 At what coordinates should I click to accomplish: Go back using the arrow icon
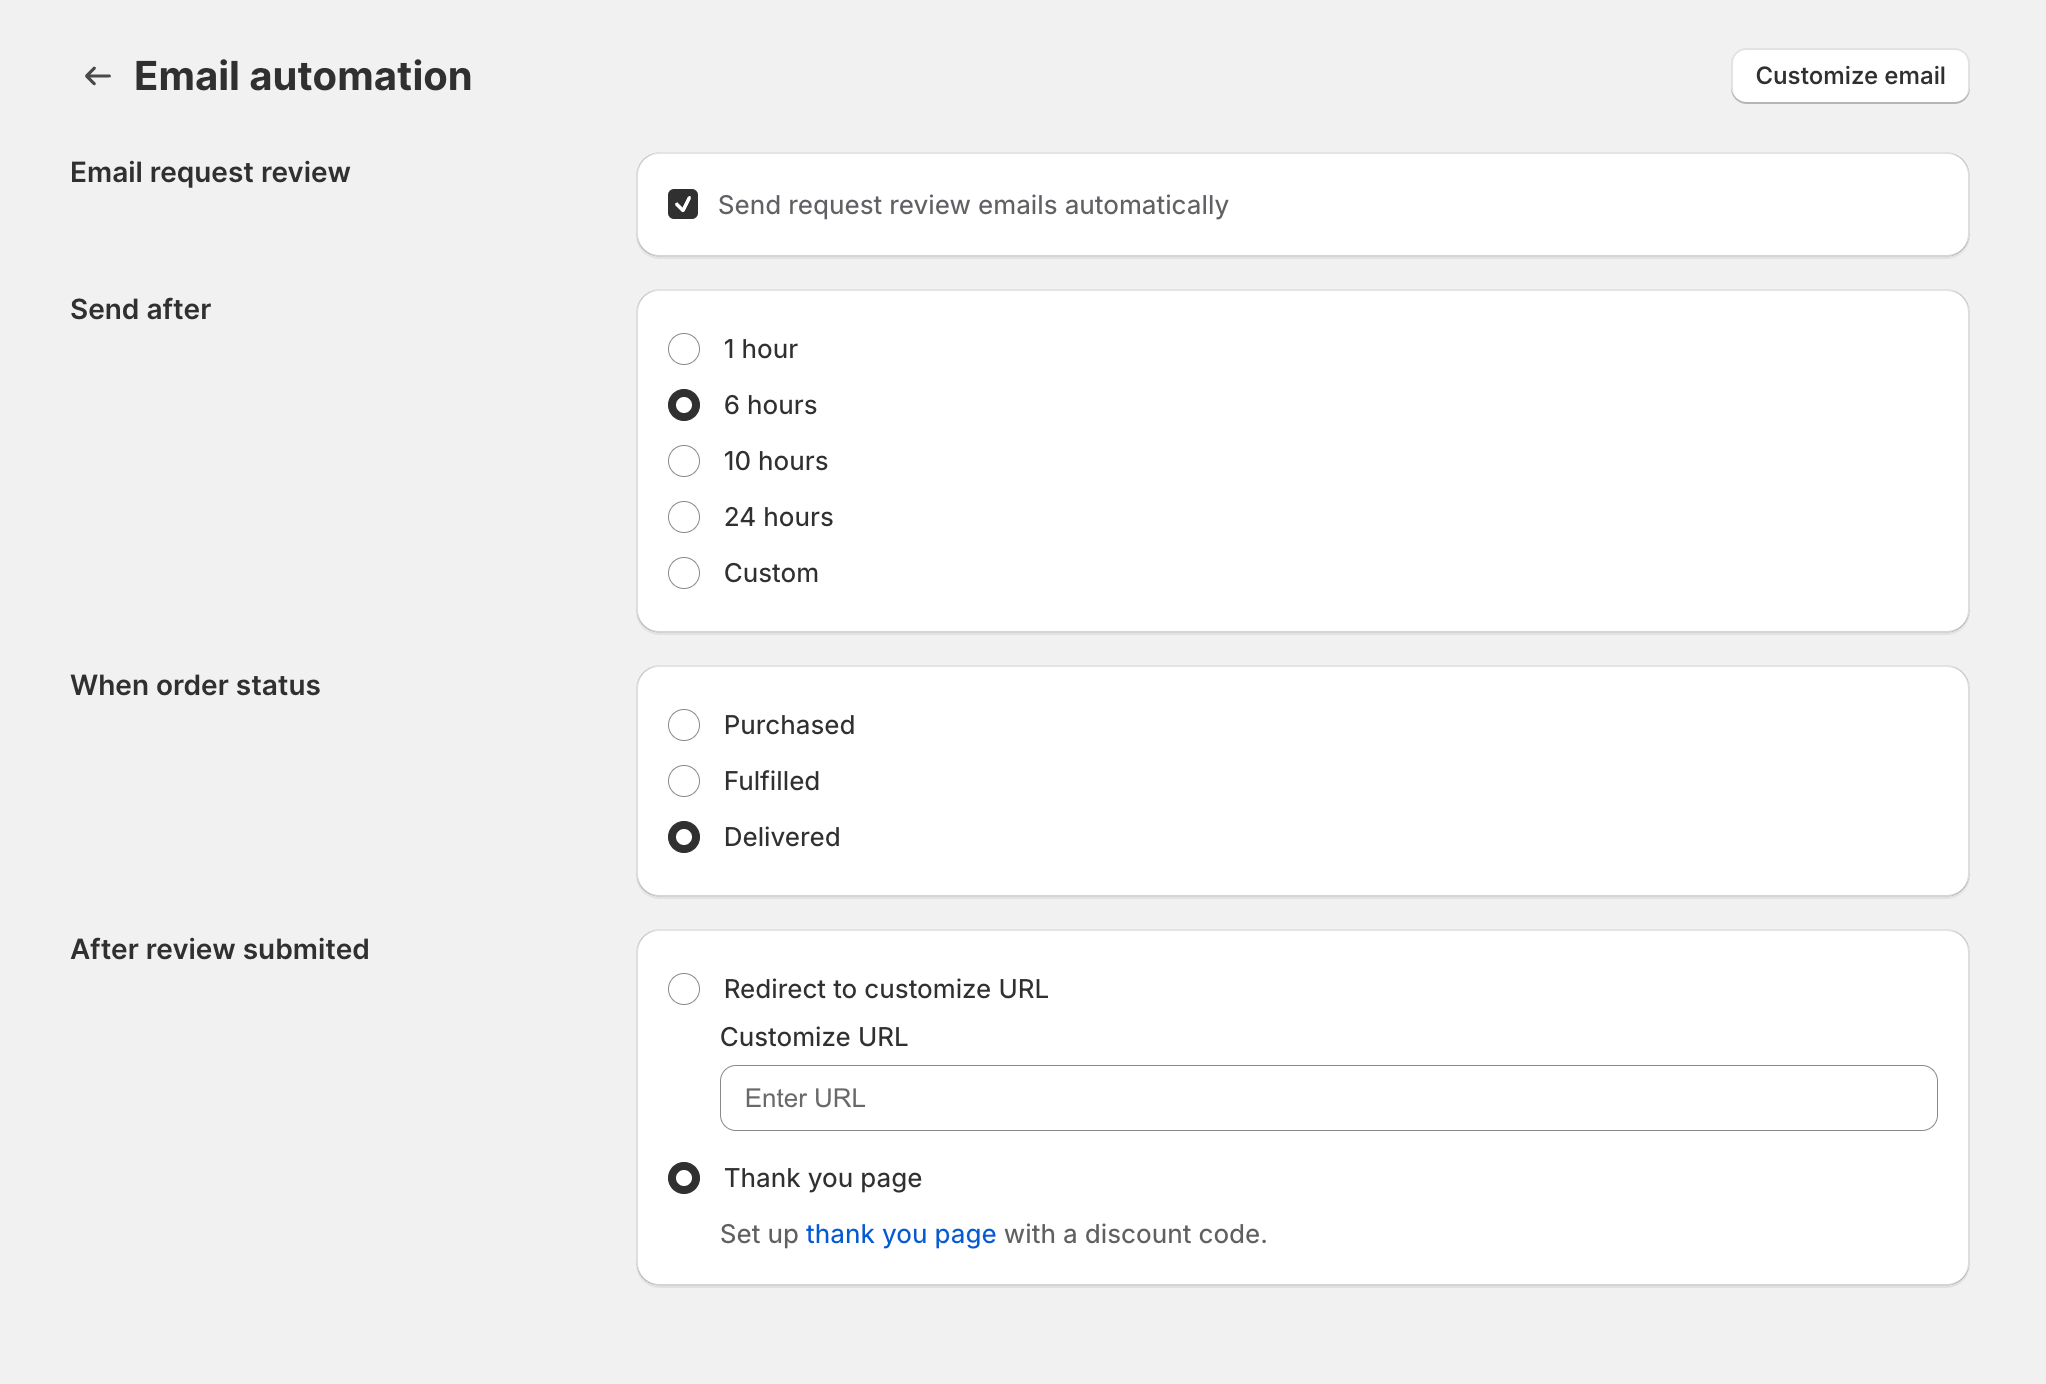pos(97,76)
